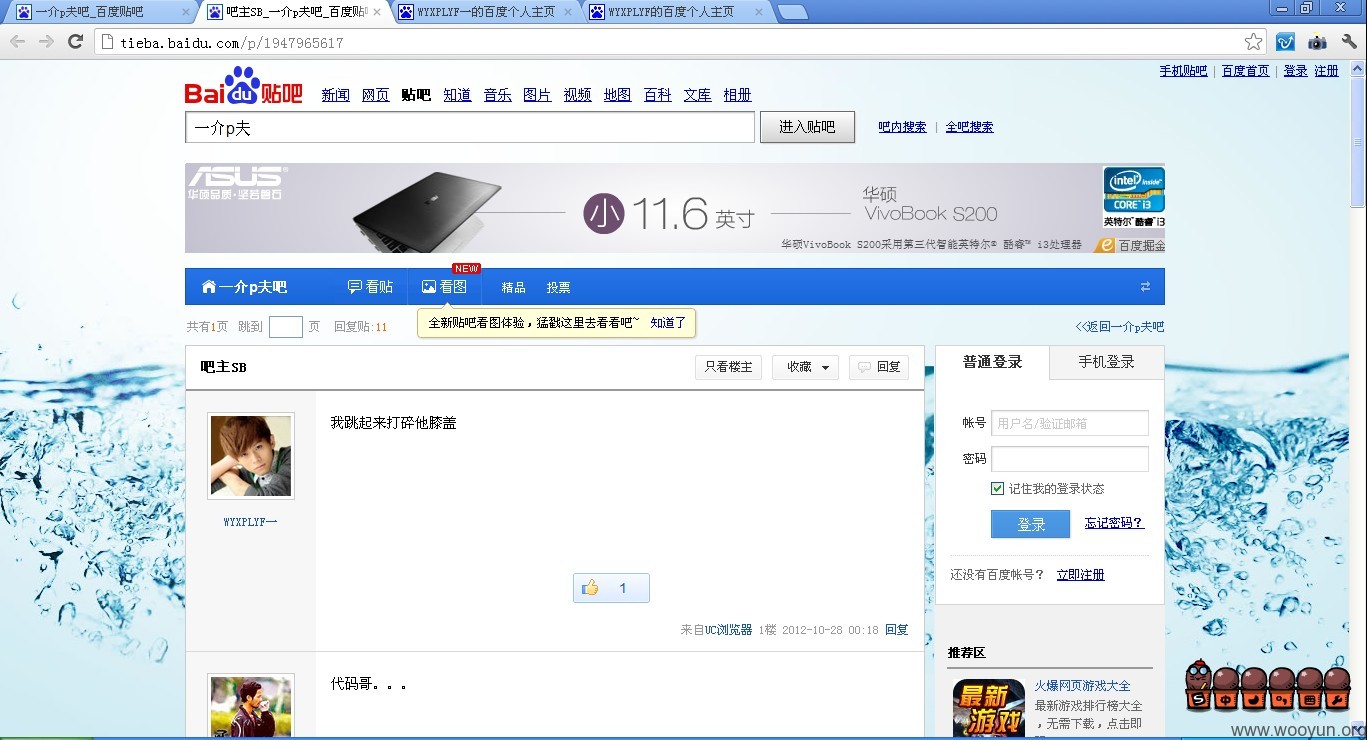Click the browser forward arrow

(x=46, y=42)
